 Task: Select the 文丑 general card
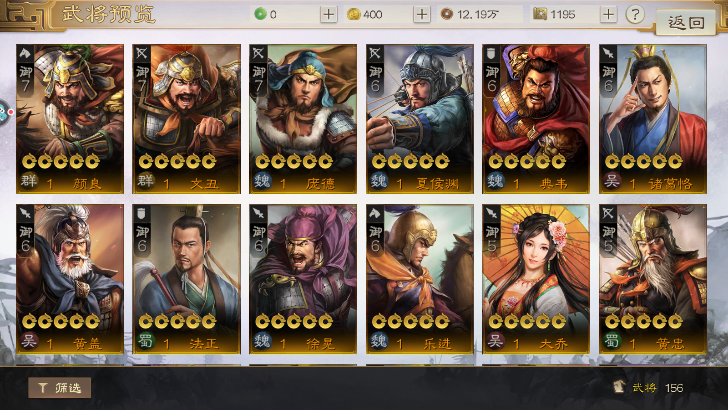coord(186,119)
